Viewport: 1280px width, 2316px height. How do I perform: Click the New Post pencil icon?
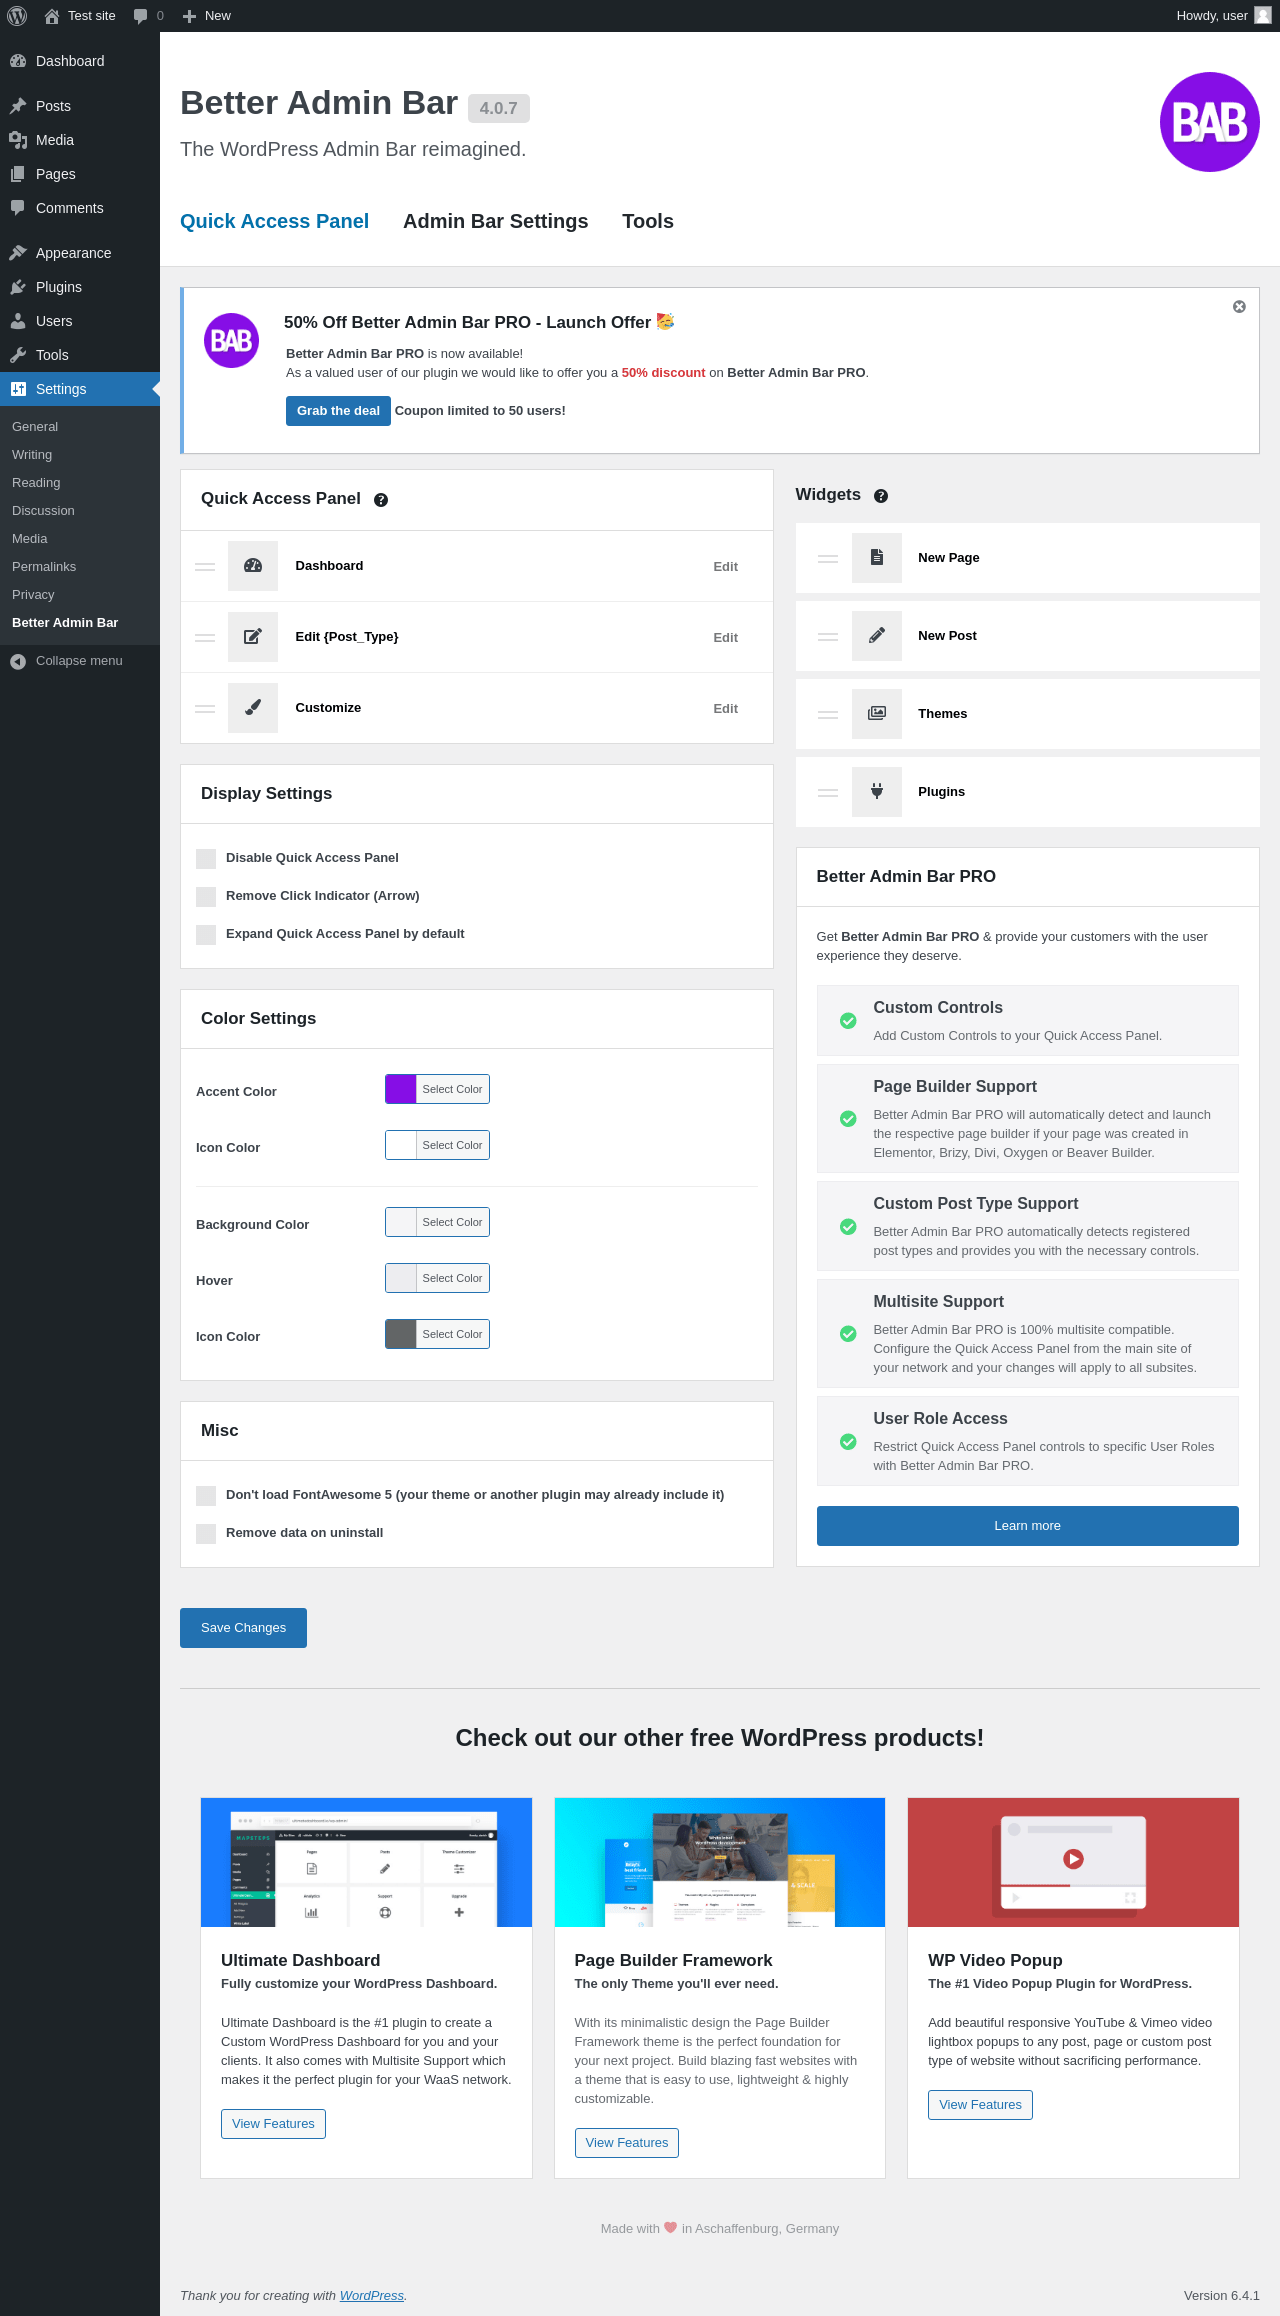coord(877,636)
